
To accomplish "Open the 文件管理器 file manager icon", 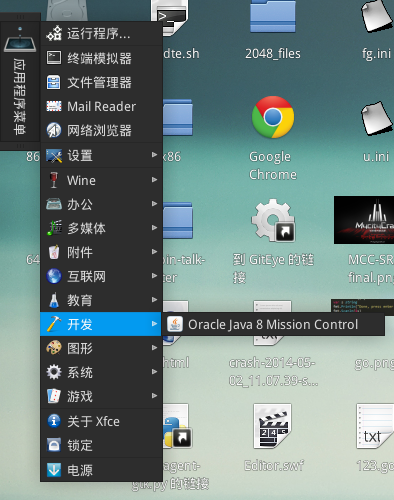I will [x=54, y=82].
